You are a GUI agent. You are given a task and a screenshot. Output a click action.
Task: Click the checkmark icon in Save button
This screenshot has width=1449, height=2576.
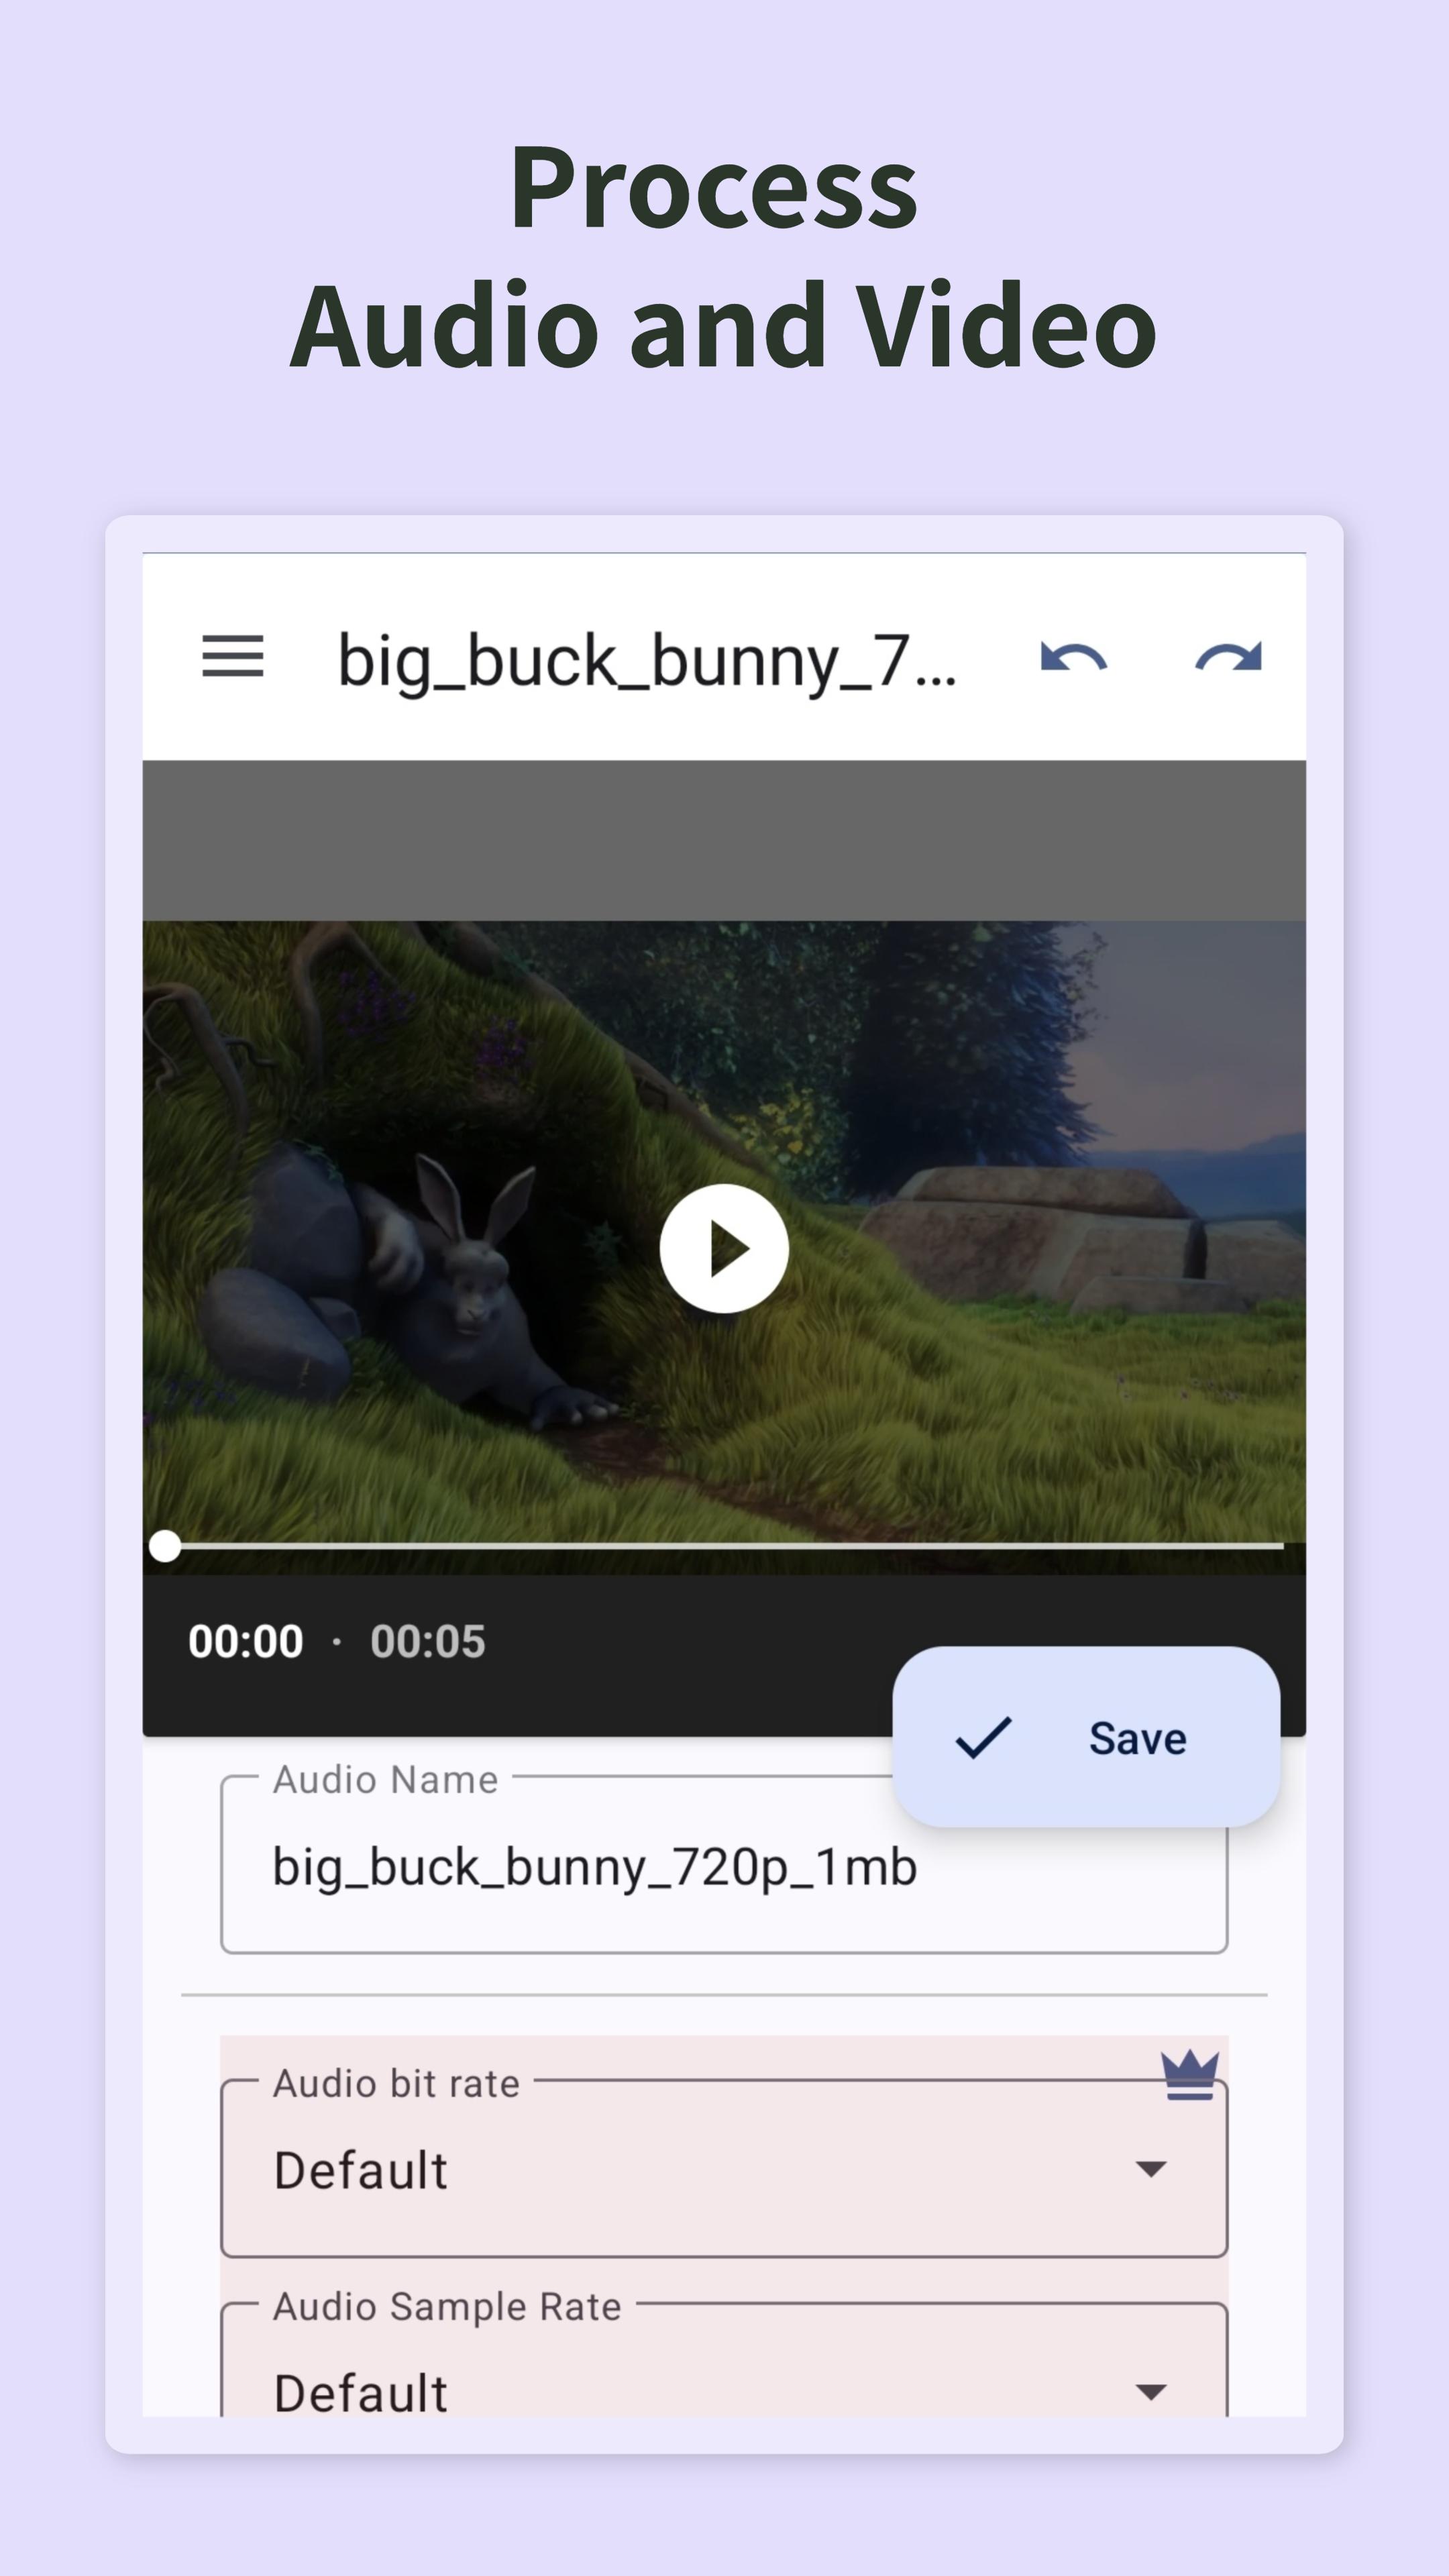pyautogui.click(x=984, y=1738)
